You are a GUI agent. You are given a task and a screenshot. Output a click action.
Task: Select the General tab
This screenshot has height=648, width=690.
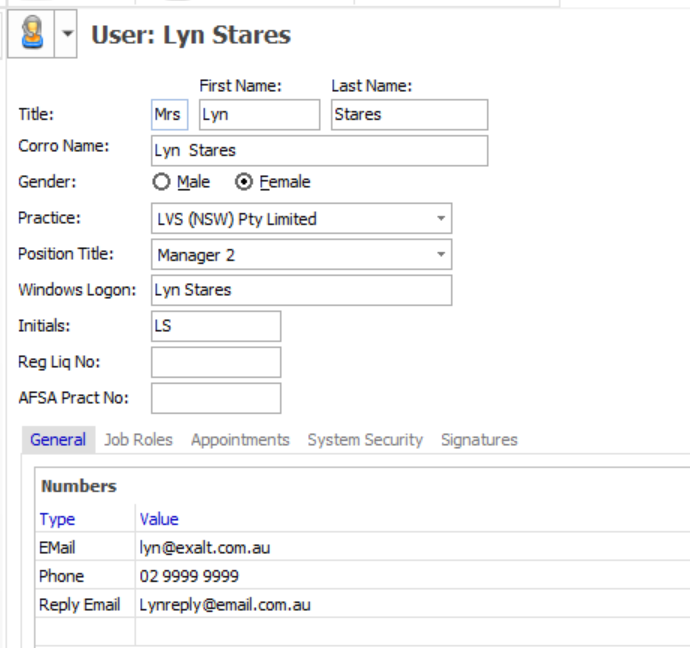pos(57,440)
